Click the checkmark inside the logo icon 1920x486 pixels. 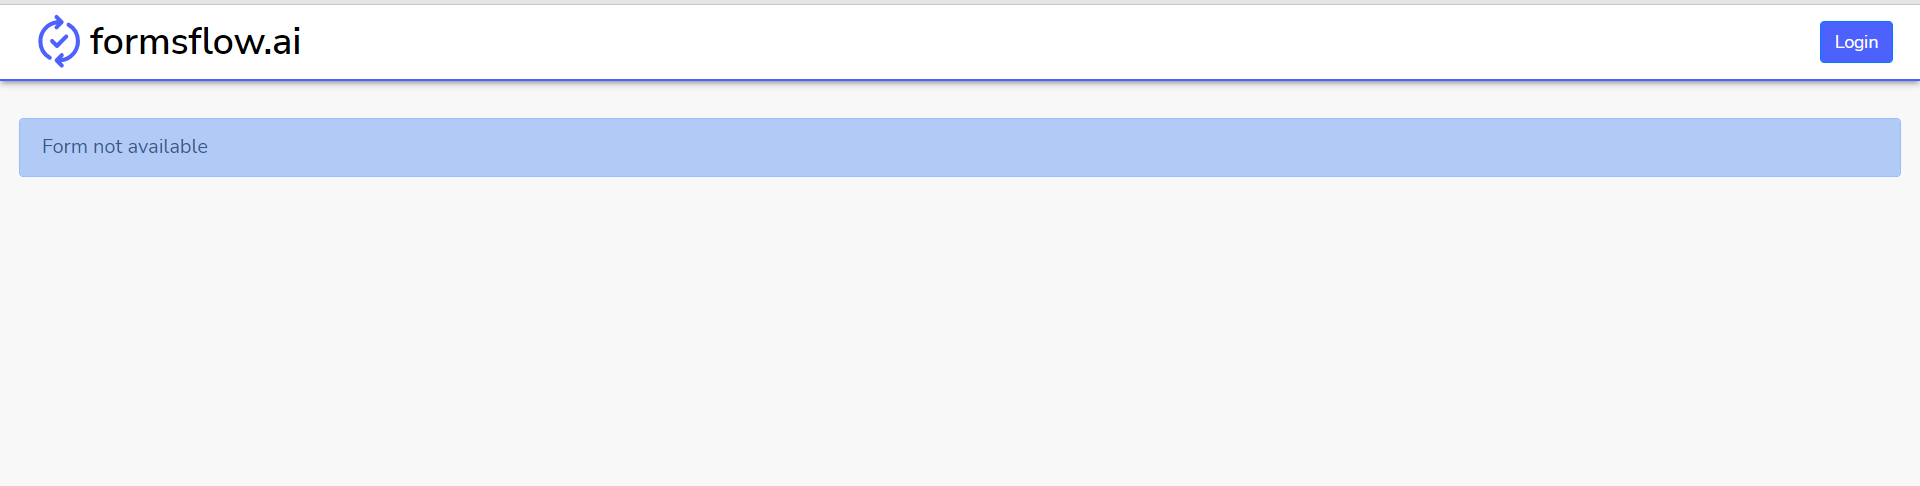[58, 42]
